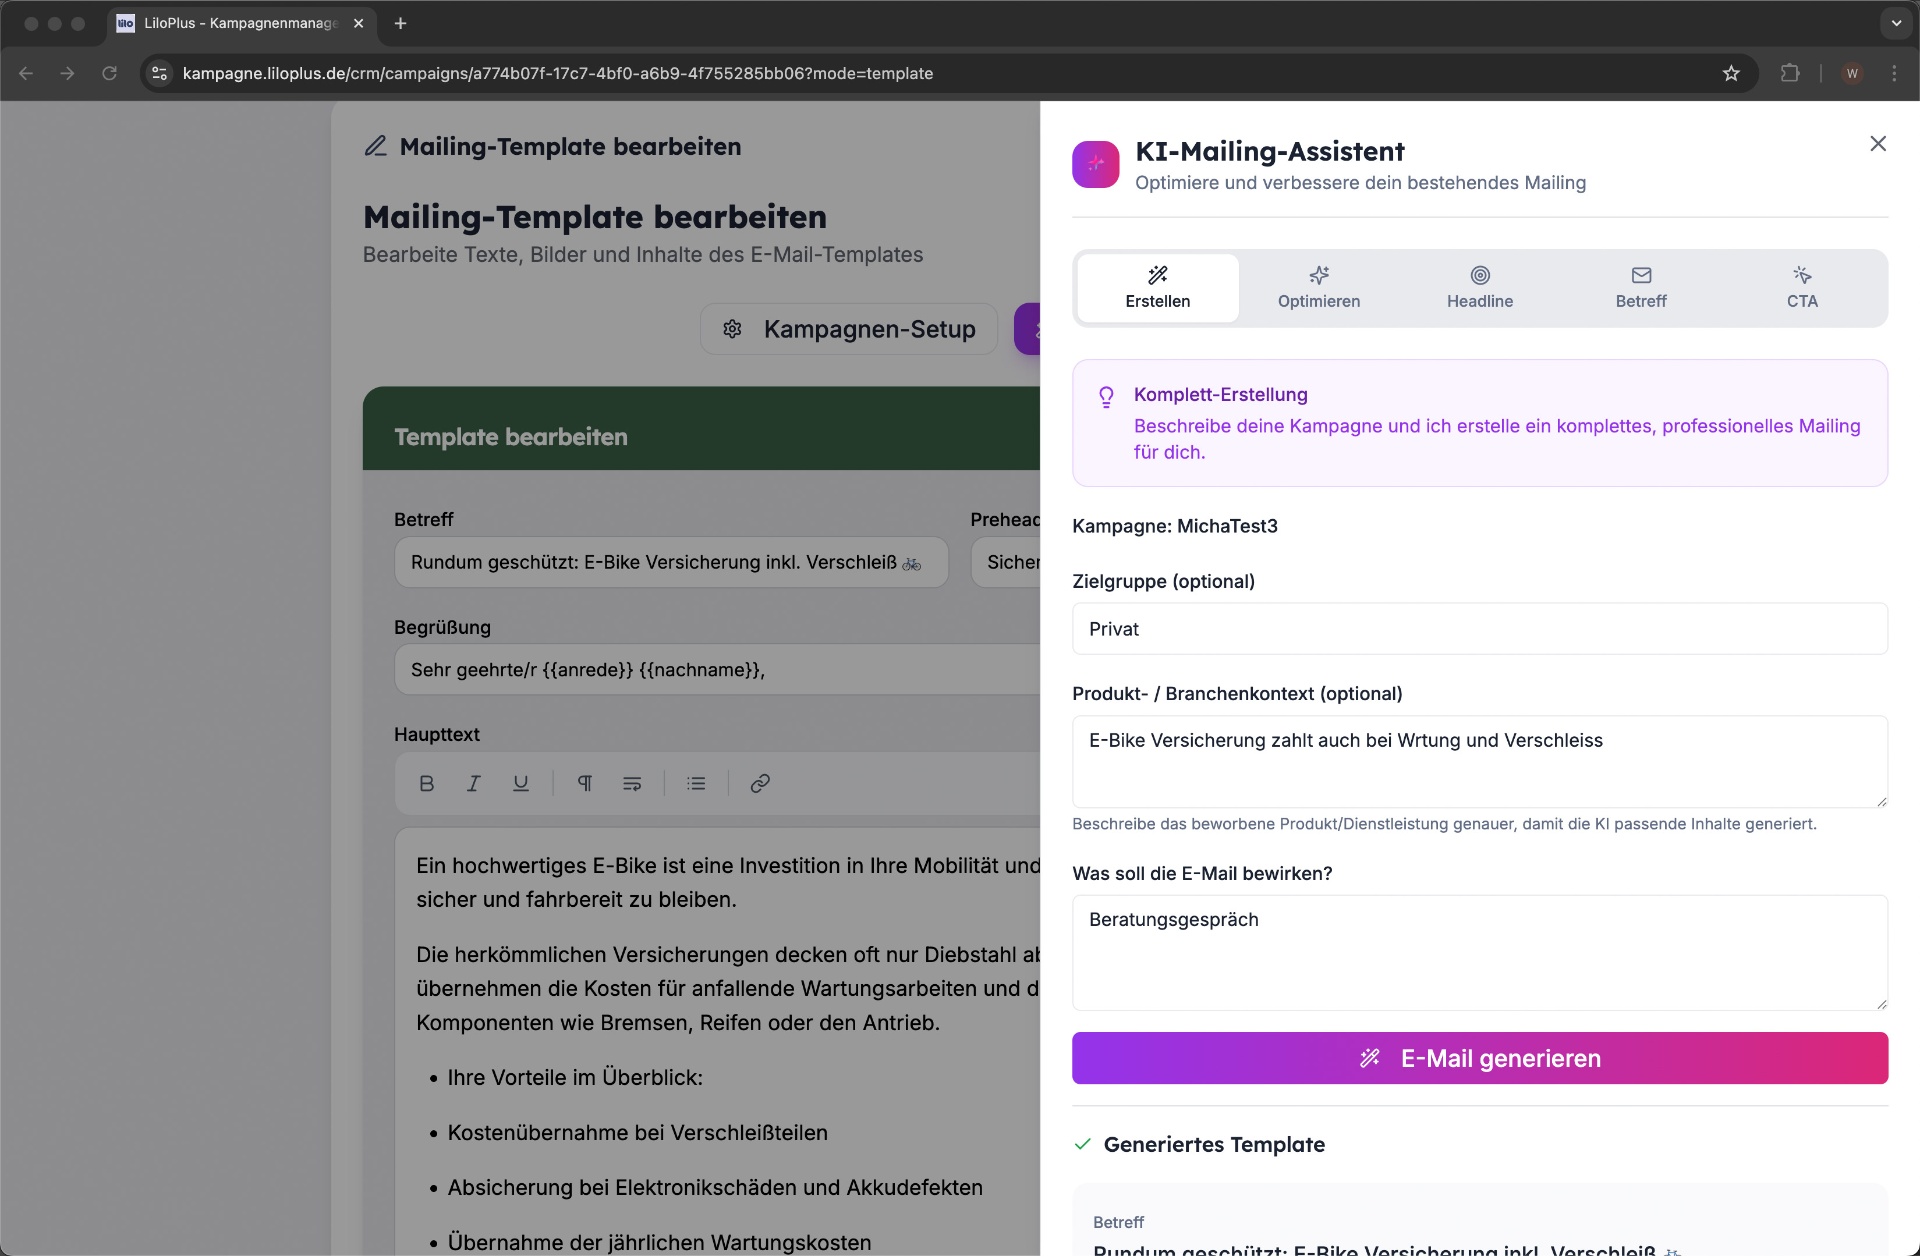Open Chrome extensions via the puzzle icon
The image size is (1920, 1256).
[1791, 73]
